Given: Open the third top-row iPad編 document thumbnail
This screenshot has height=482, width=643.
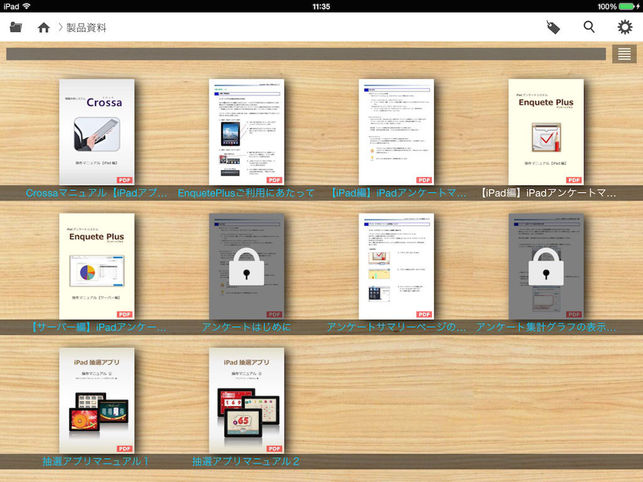Looking at the screenshot, I should [396, 132].
